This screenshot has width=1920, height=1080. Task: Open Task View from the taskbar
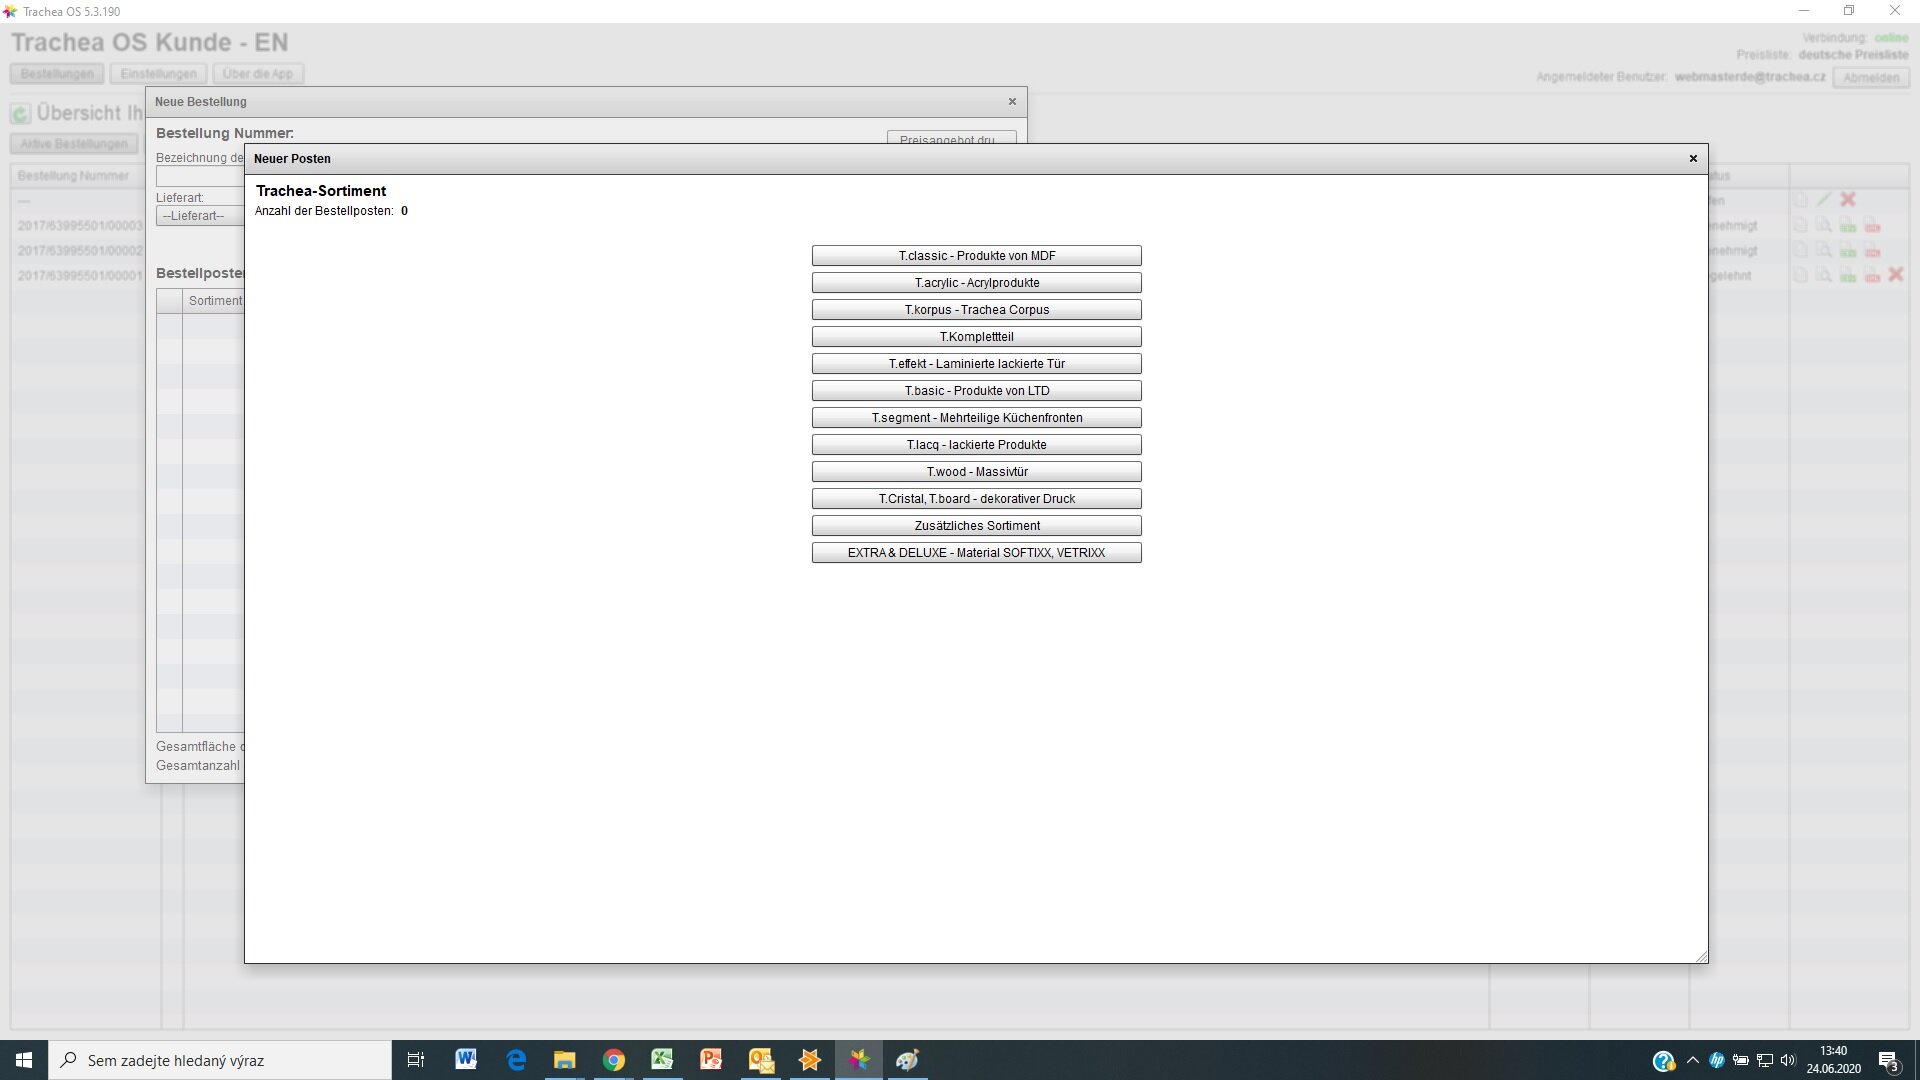416,1060
